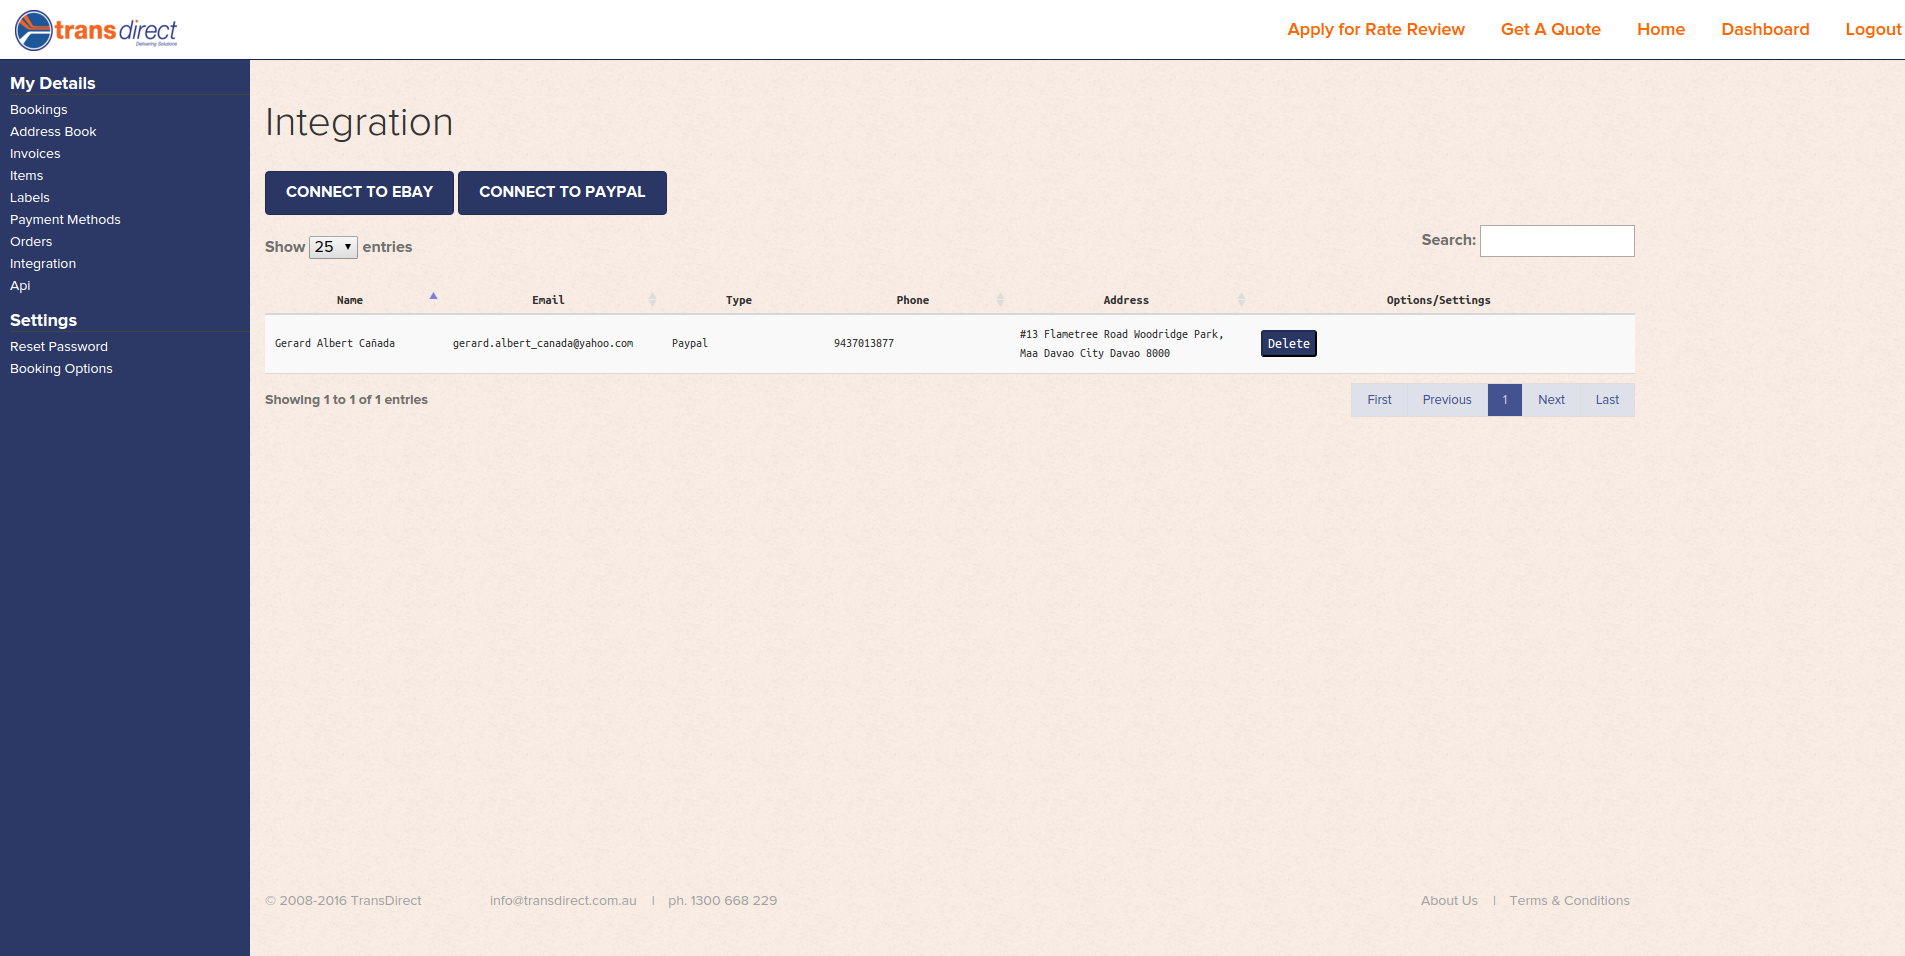Open the Api sidebar item

coord(20,286)
